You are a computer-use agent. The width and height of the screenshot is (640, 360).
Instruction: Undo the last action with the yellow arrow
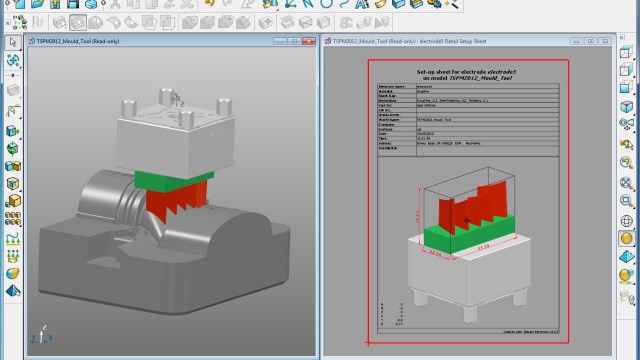point(209,3)
